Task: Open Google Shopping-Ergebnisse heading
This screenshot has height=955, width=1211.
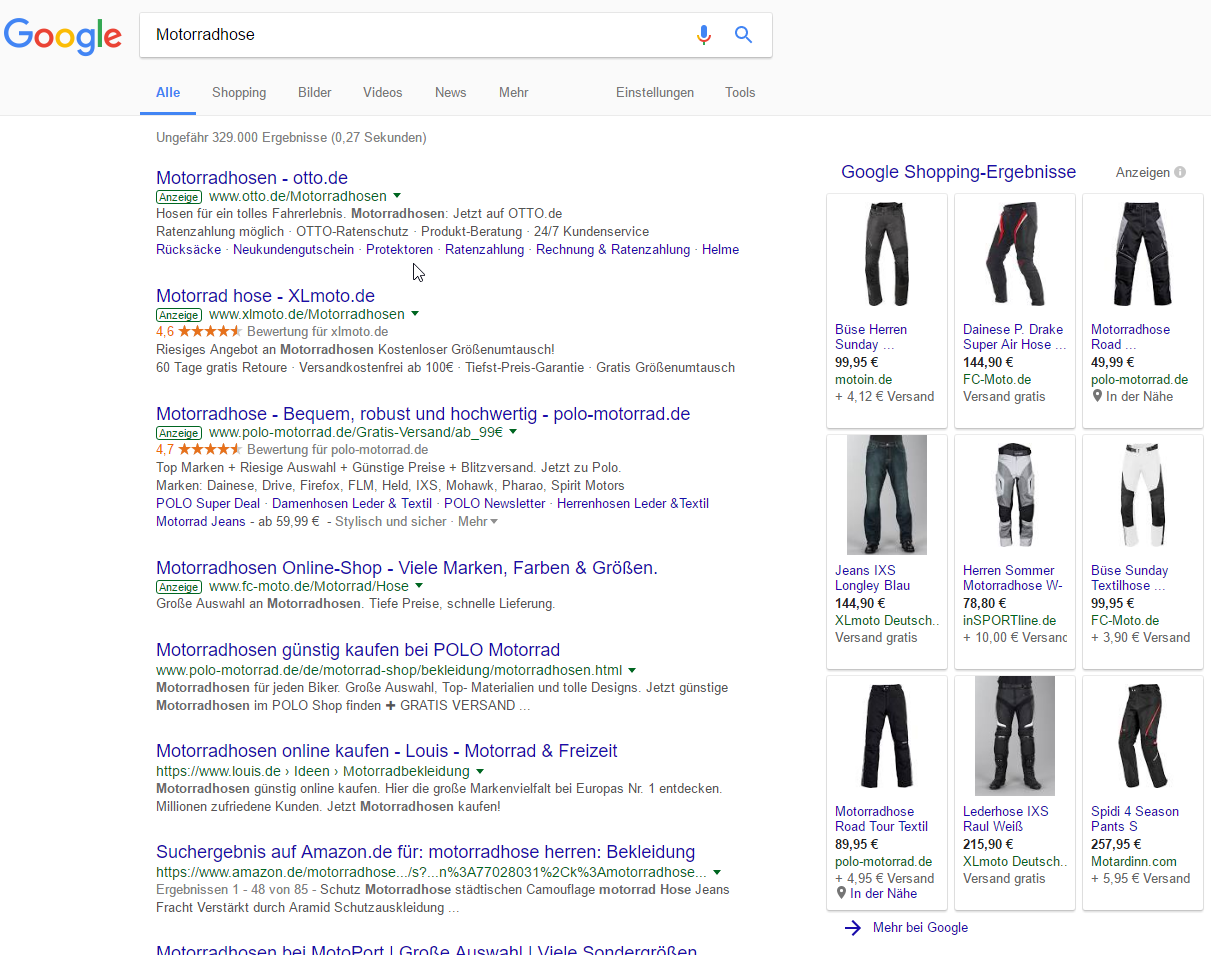Action: 958,172
